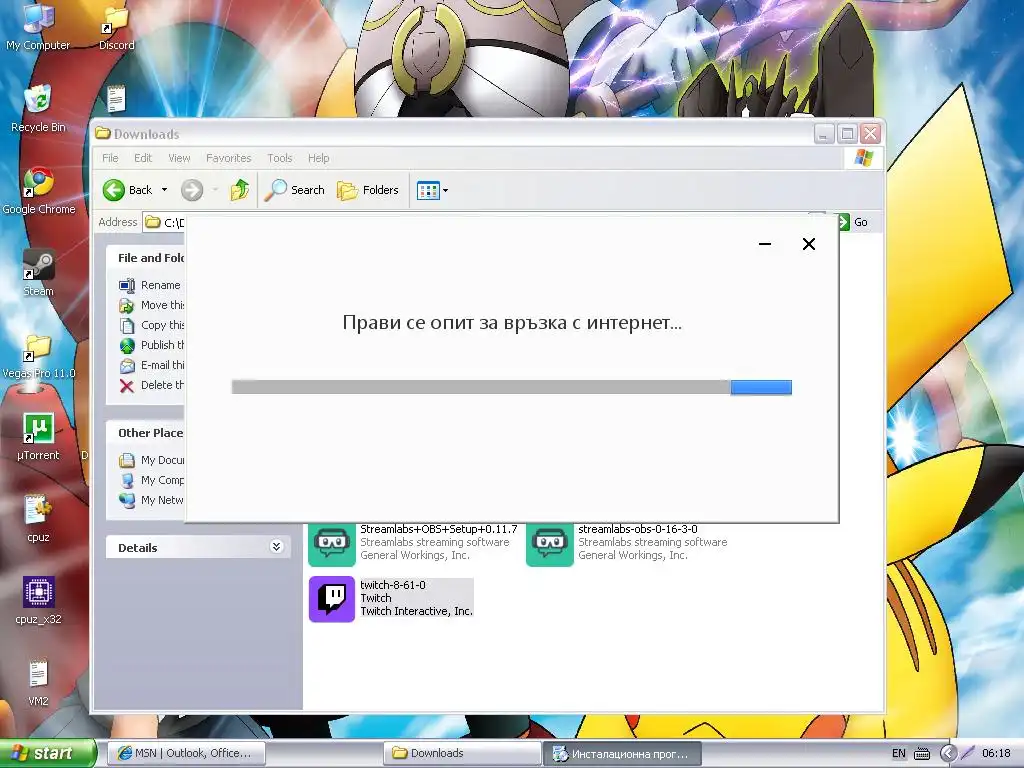Click Delete this file task
This screenshot has width=1024, height=768.
pos(152,385)
